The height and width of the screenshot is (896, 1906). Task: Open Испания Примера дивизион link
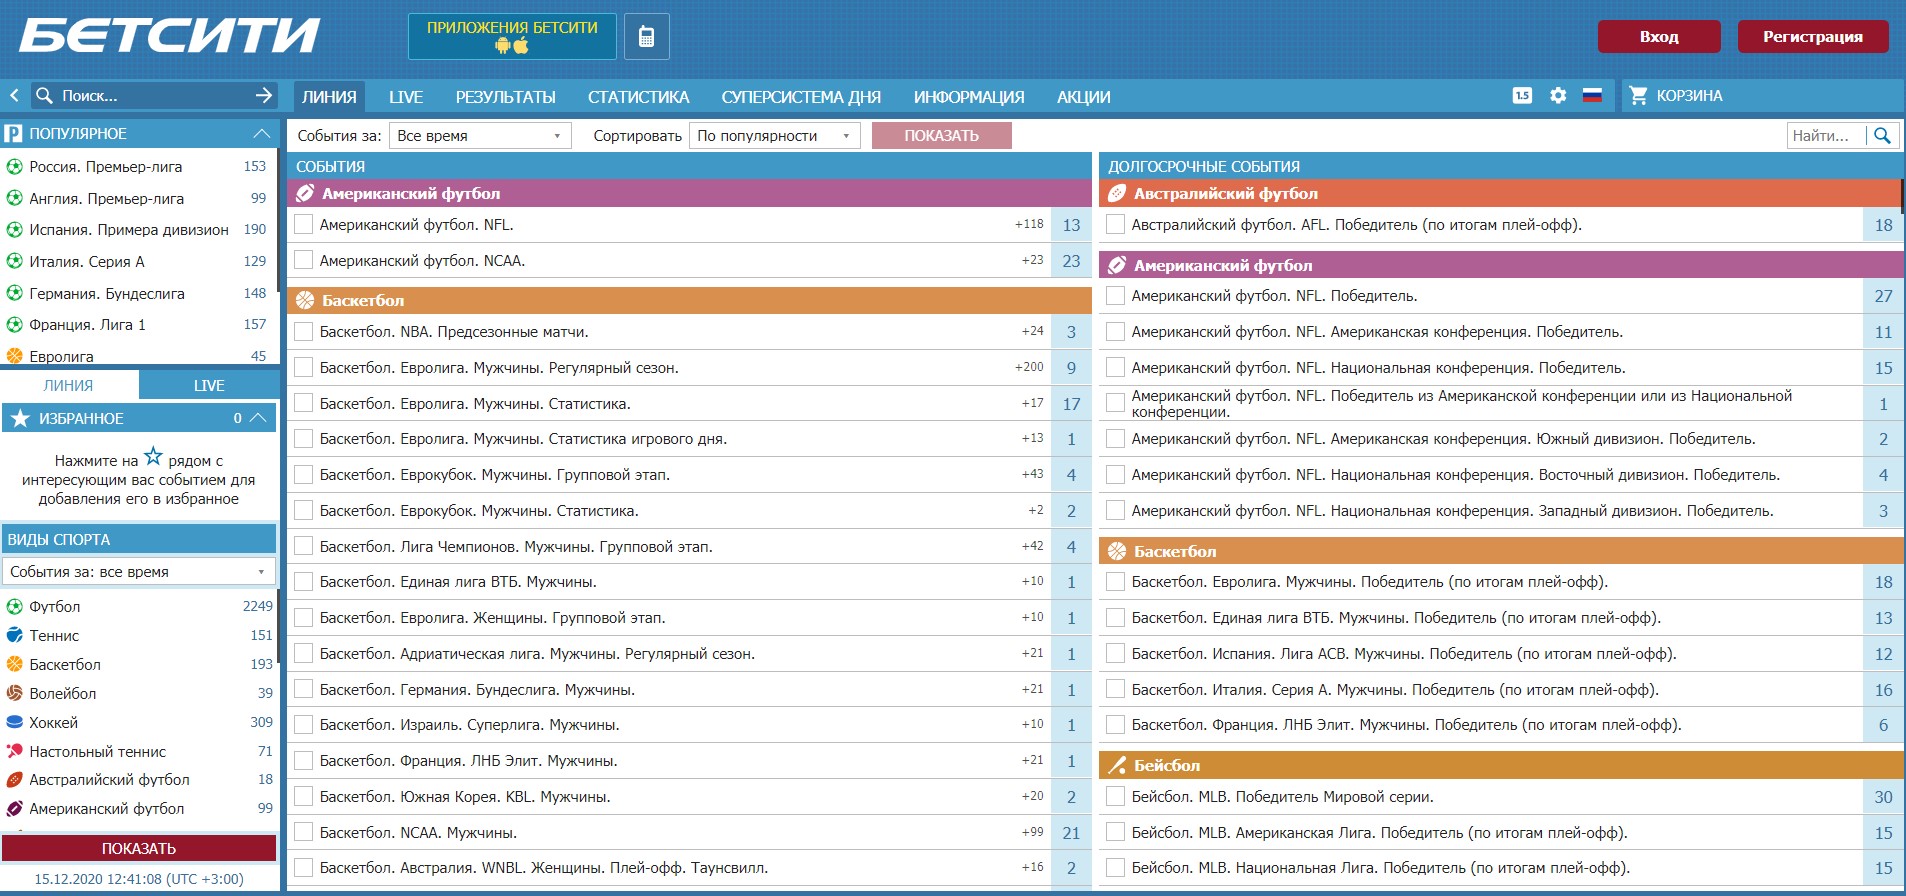pyautogui.click(x=129, y=229)
